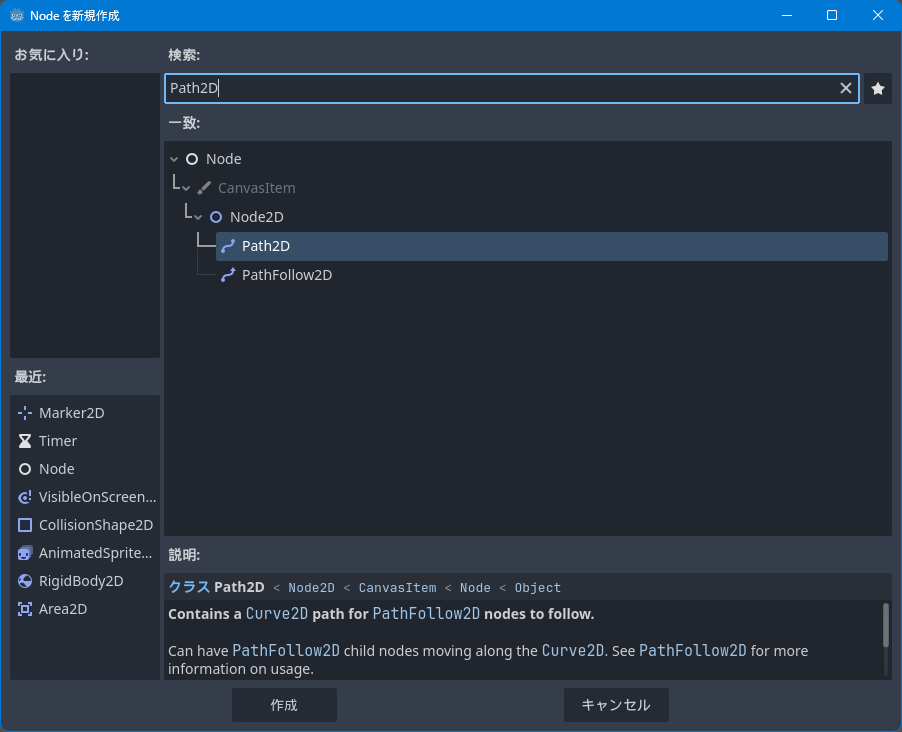Viewport: 902px width, 732px height.
Task: Select the Path2D row in results
Action: click(x=552, y=246)
